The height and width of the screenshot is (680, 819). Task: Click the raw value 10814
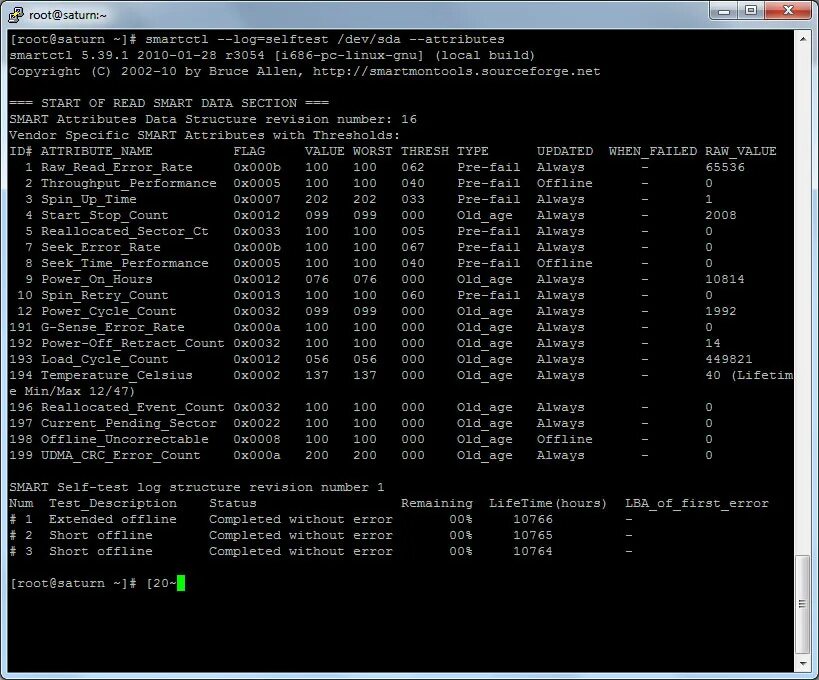[725, 279]
